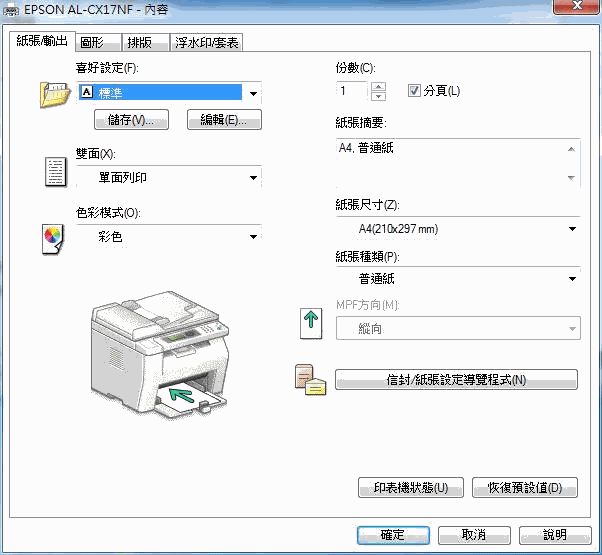The width and height of the screenshot is (602, 555).
Task: Switch to the 排版 tab
Action: 145,42
